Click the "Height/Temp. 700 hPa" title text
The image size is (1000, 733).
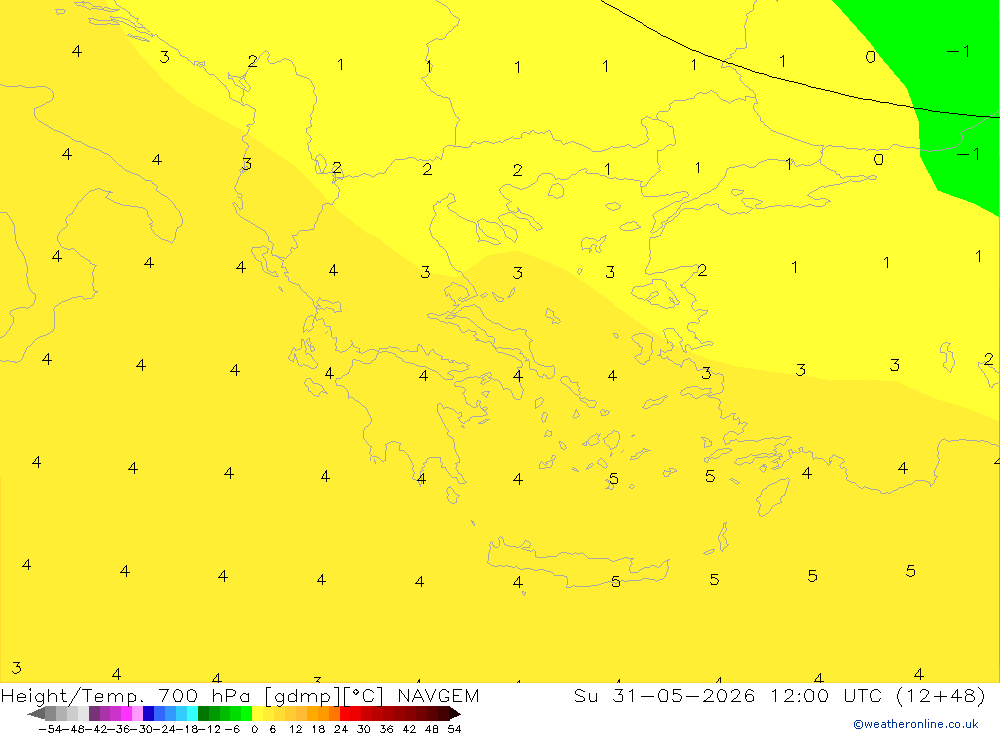coord(125,696)
